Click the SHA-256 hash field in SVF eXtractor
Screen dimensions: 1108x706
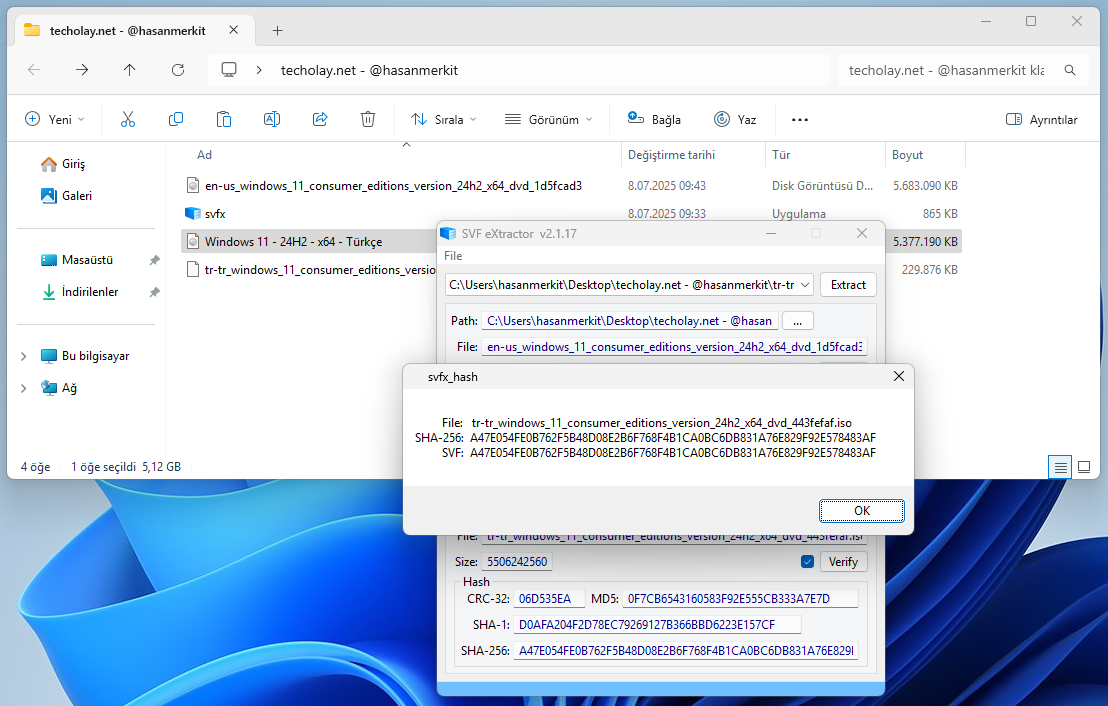[686, 651]
